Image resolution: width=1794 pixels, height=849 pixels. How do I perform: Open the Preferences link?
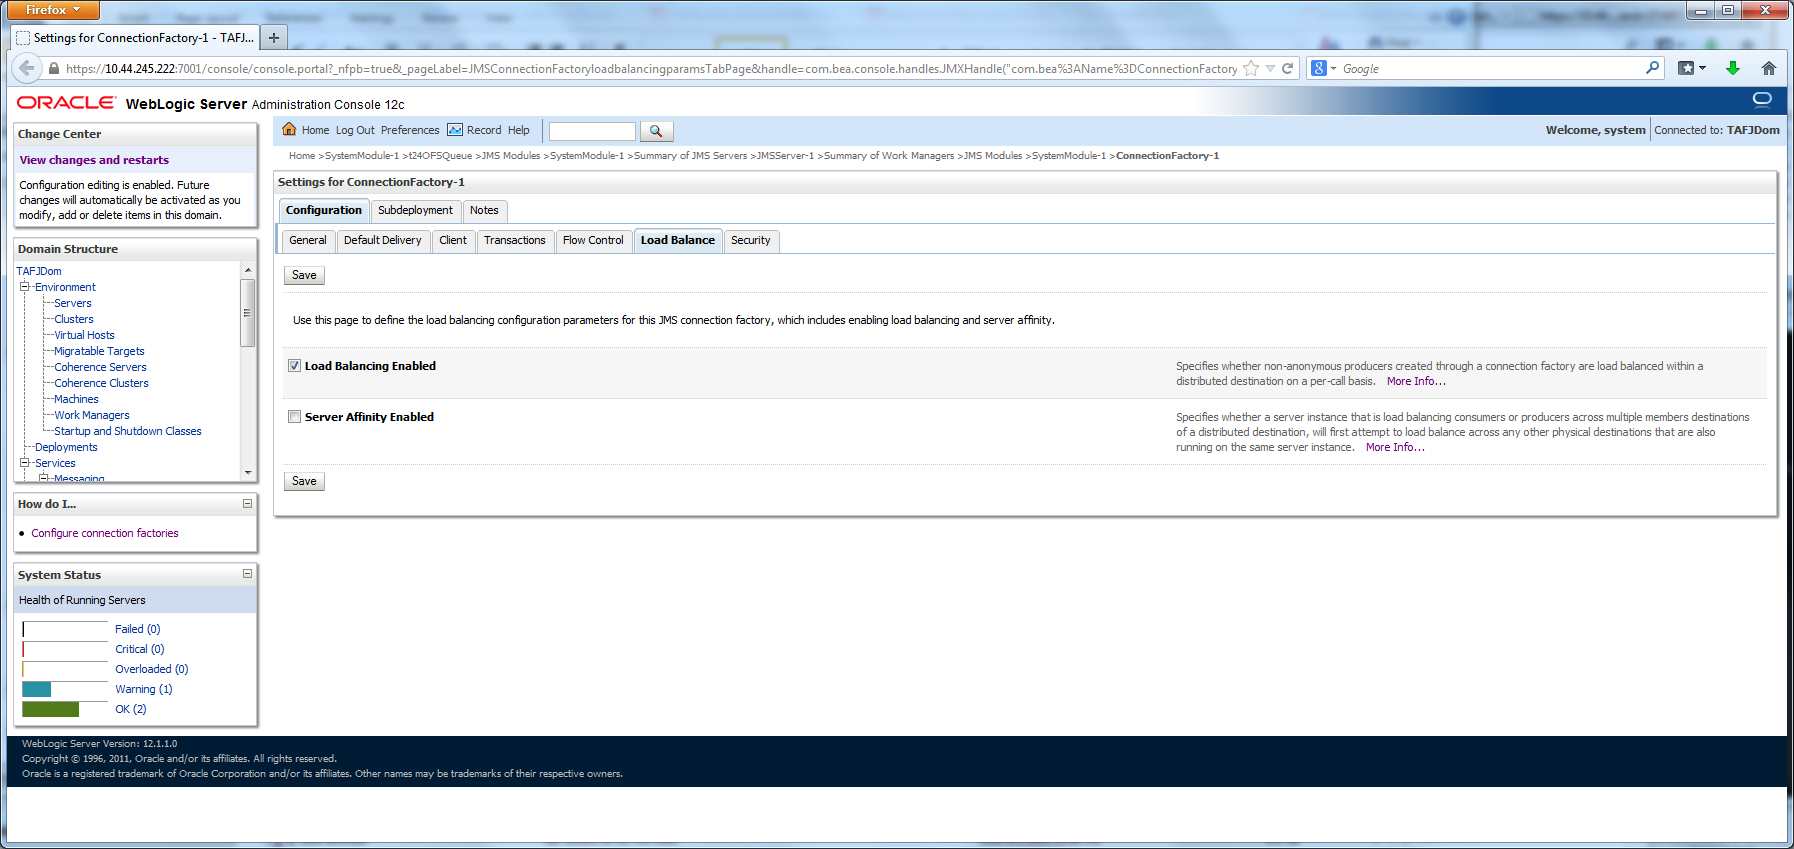tap(410, 130)
